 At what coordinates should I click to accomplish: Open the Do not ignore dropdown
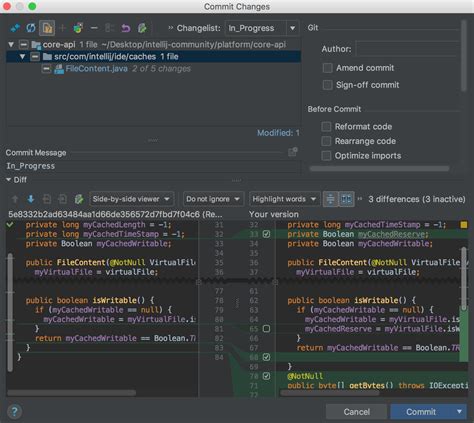(213, 199)
